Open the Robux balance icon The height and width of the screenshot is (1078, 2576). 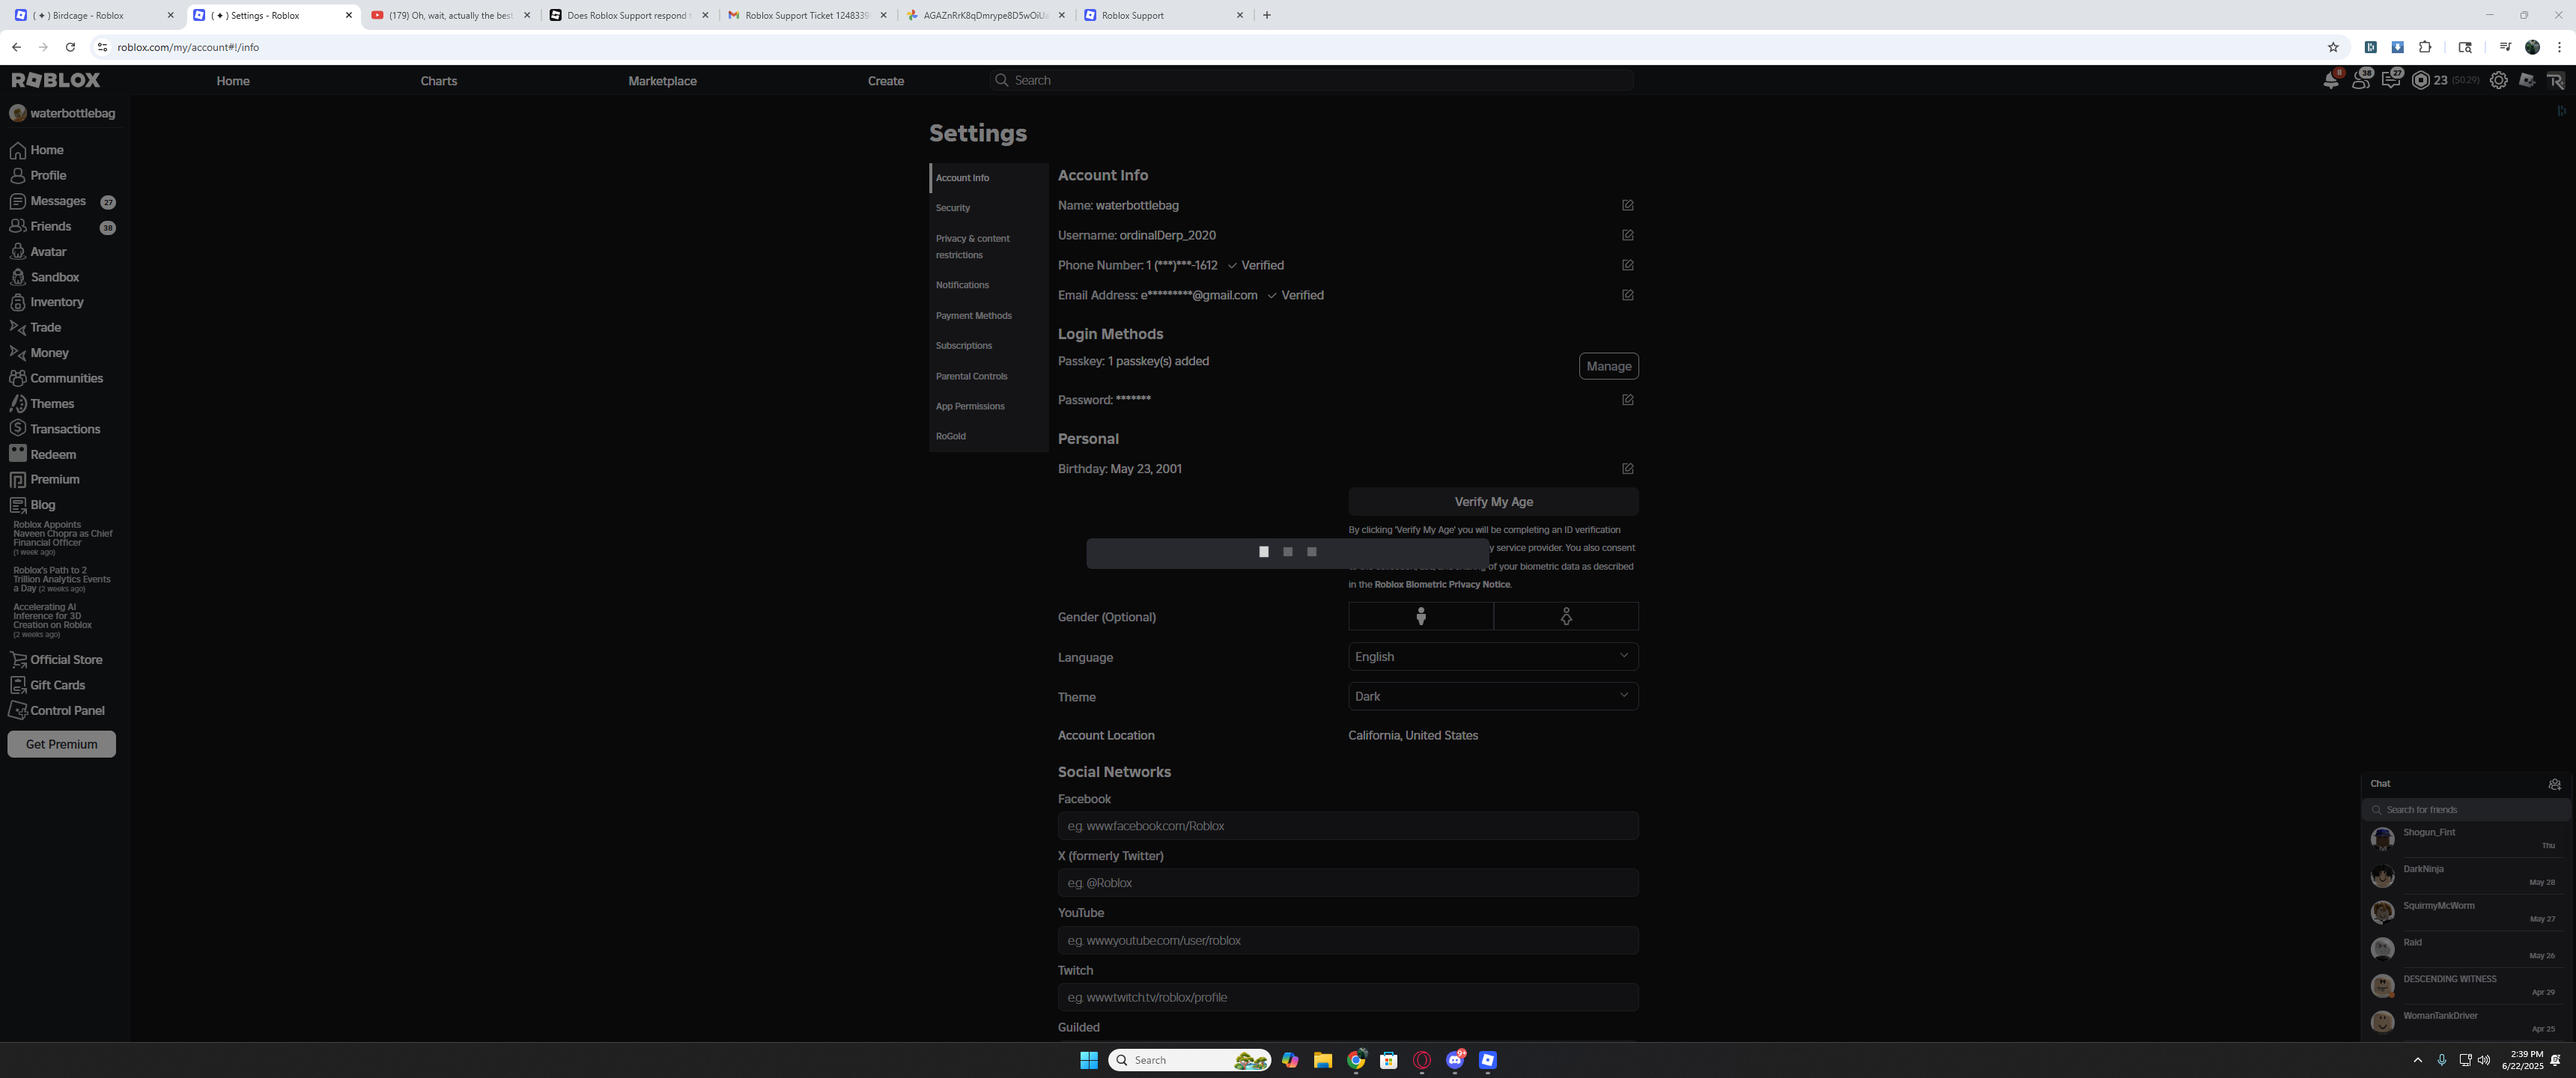pyautogui.click(x=2420, y=80)
